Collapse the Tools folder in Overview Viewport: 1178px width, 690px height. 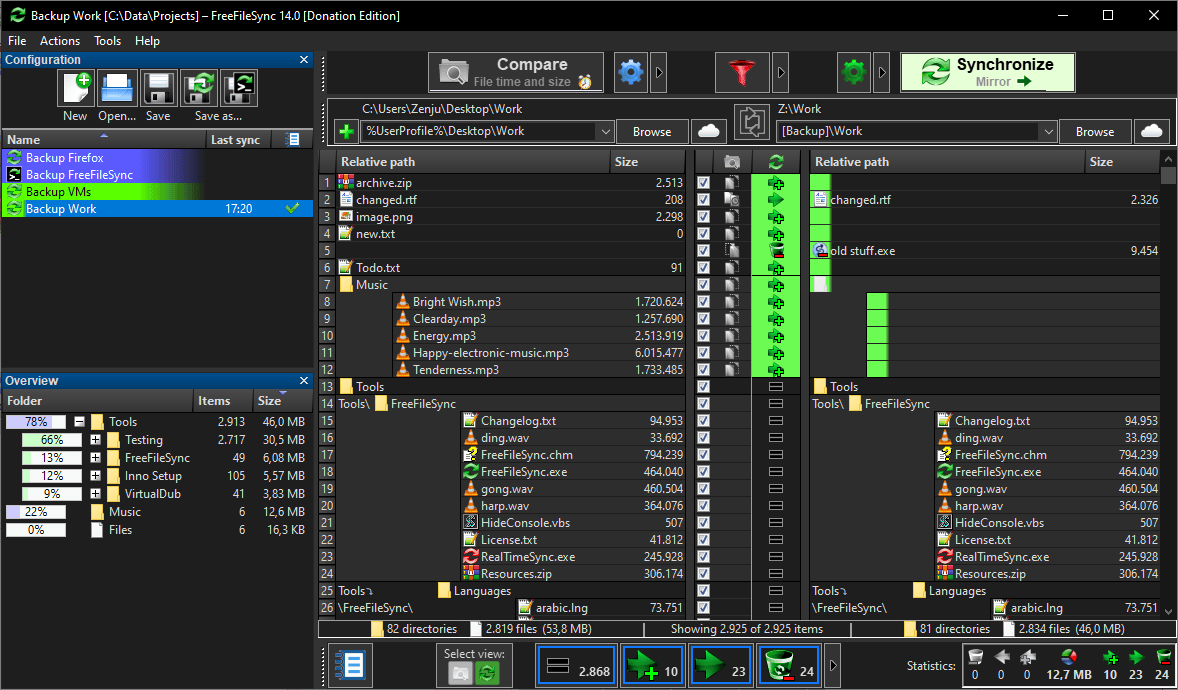pos(80,422)
